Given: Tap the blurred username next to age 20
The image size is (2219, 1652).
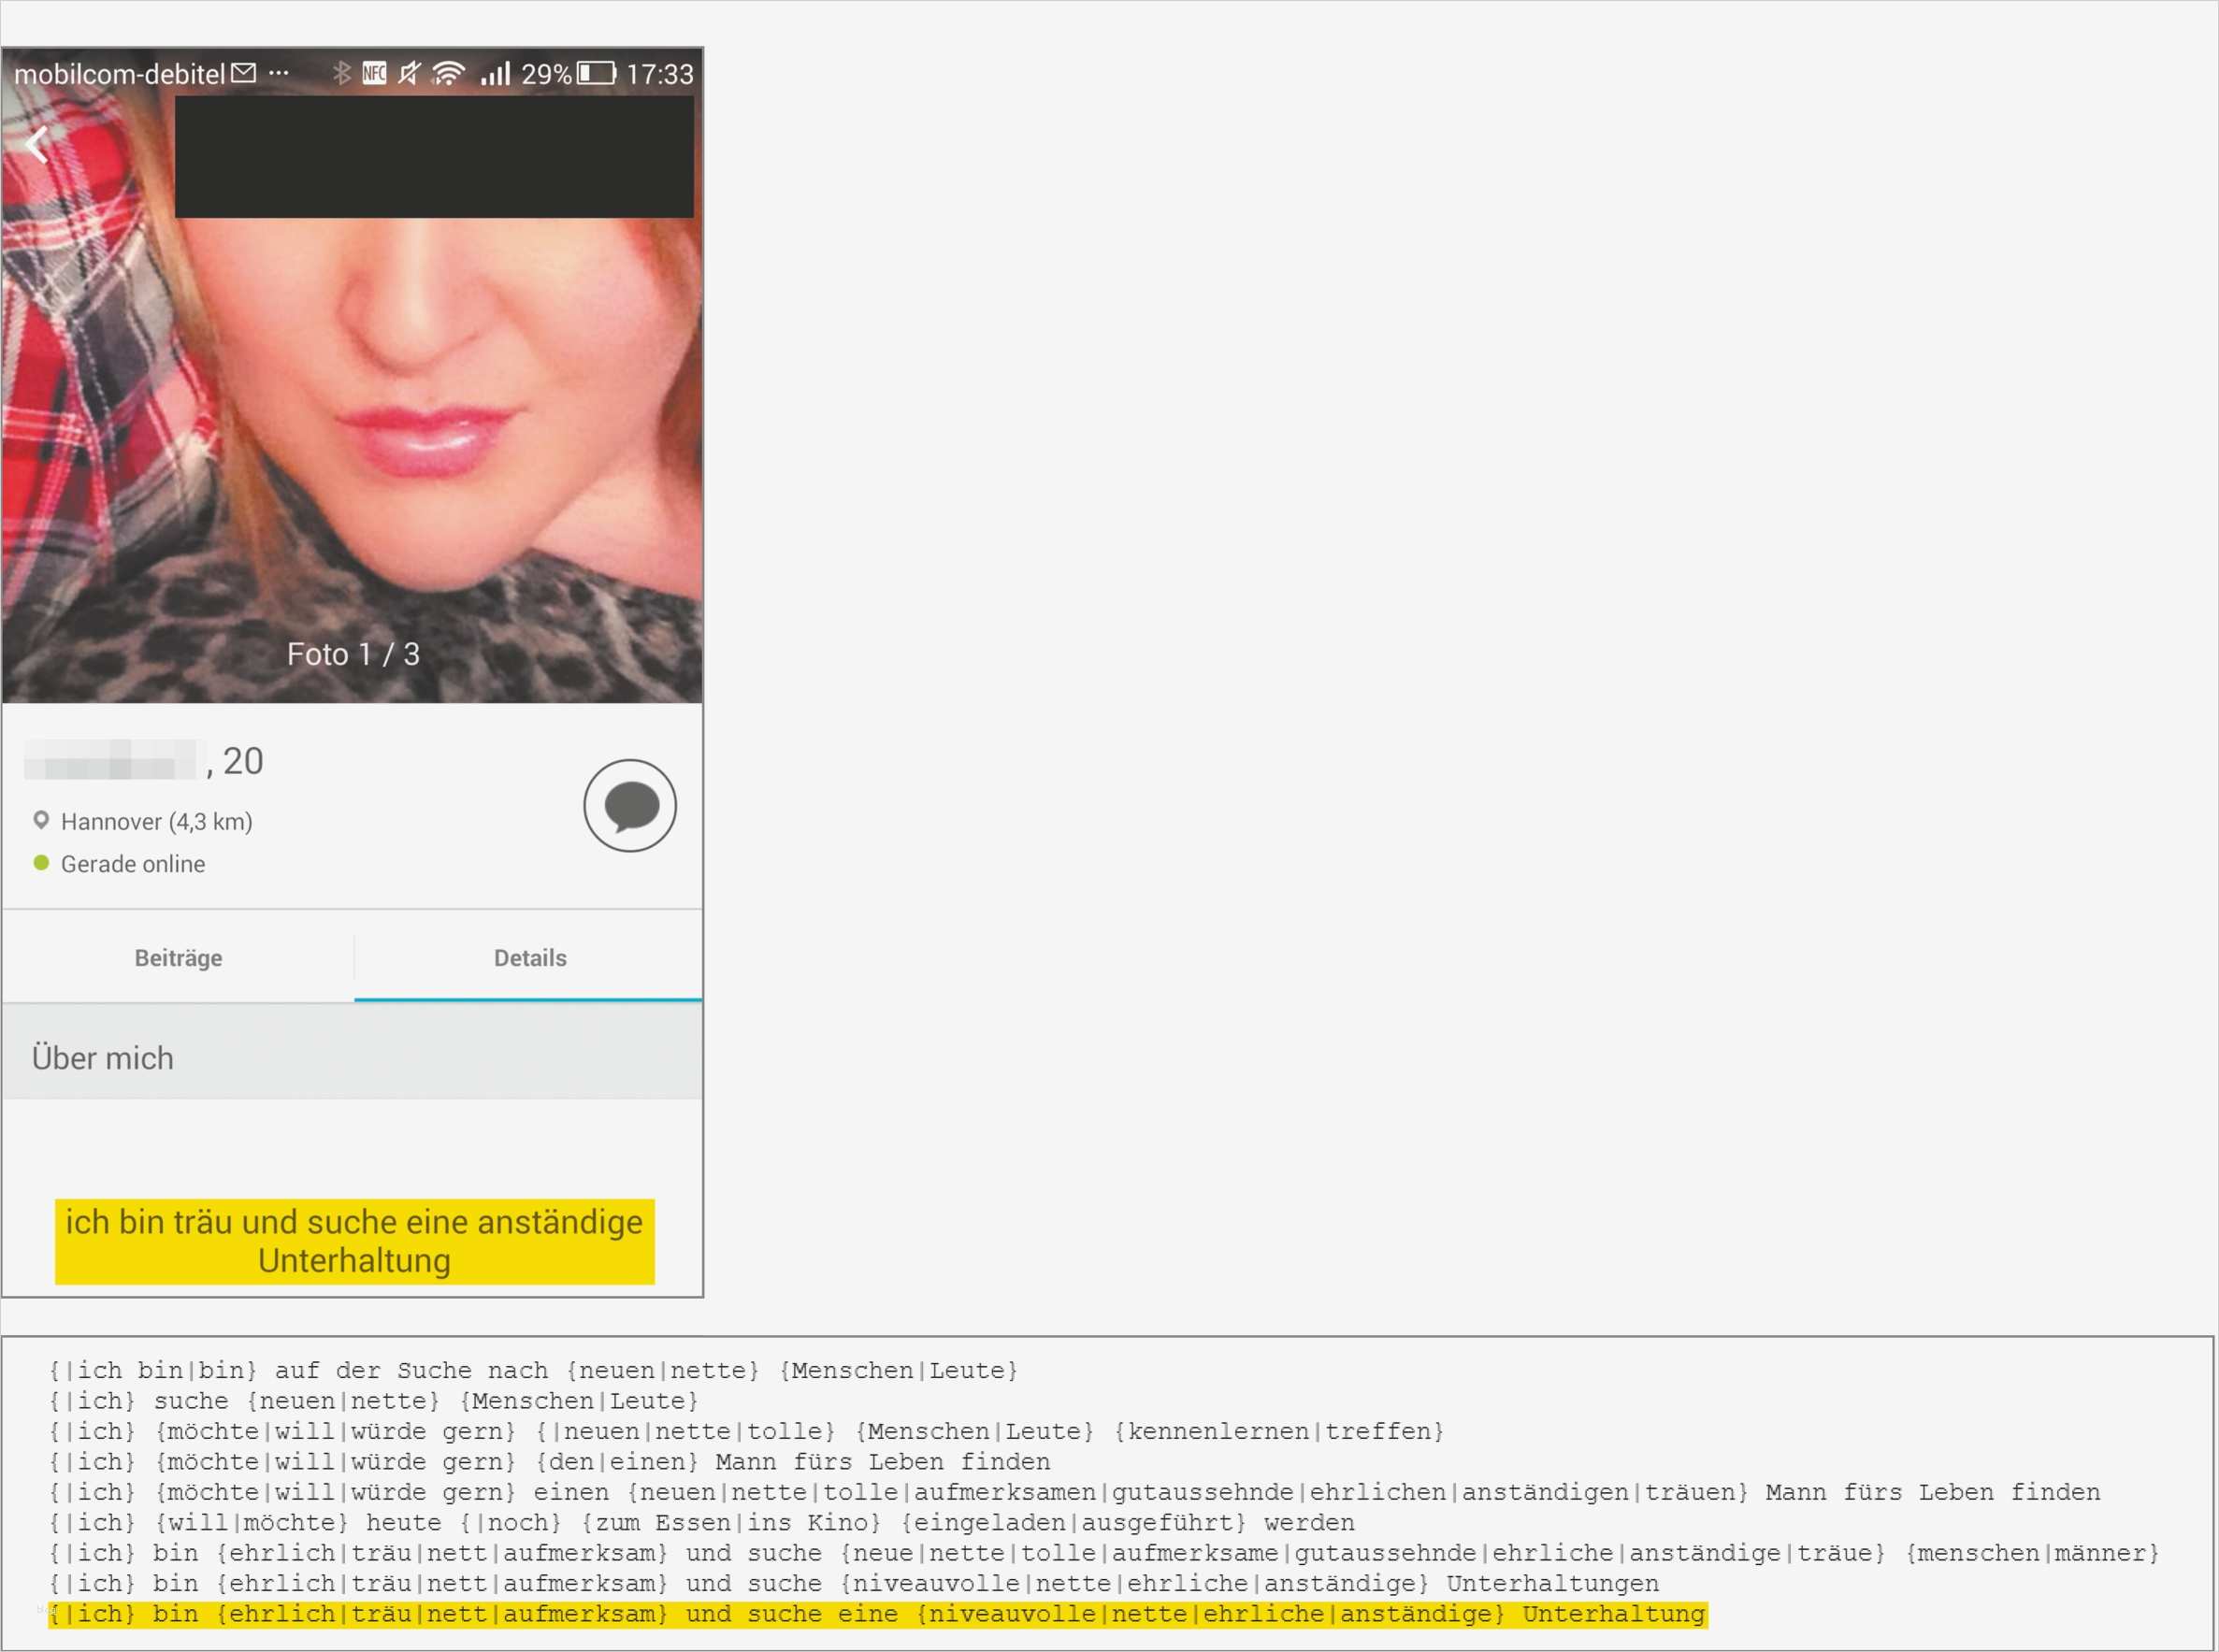Looking at the screenshot, I should [x=110, y=761].
